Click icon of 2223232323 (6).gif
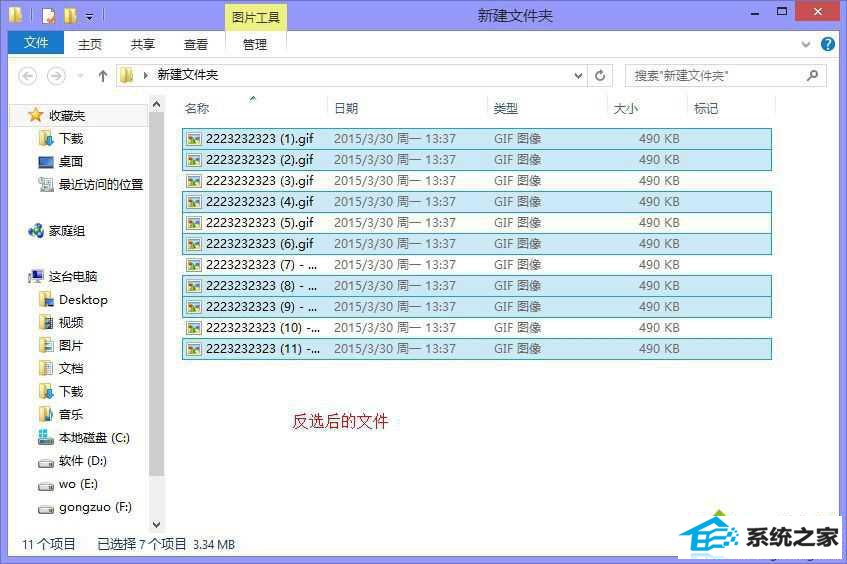The width and height of the screenshot is (847, 564). tap(193, 244)
